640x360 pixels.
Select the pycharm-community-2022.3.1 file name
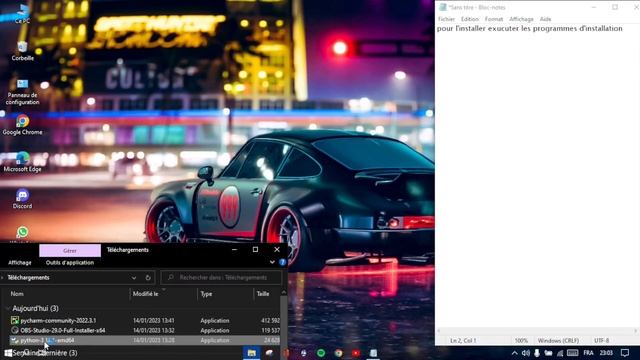click(58, 320)
